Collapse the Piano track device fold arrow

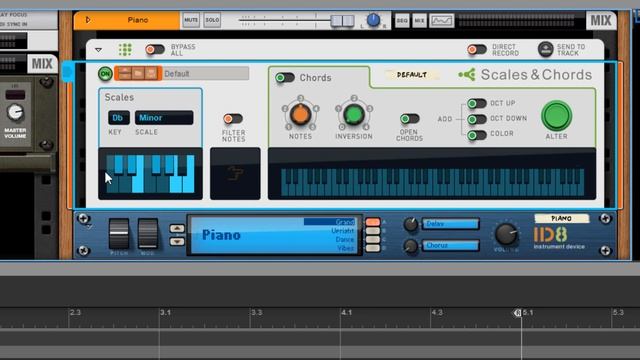88,20
